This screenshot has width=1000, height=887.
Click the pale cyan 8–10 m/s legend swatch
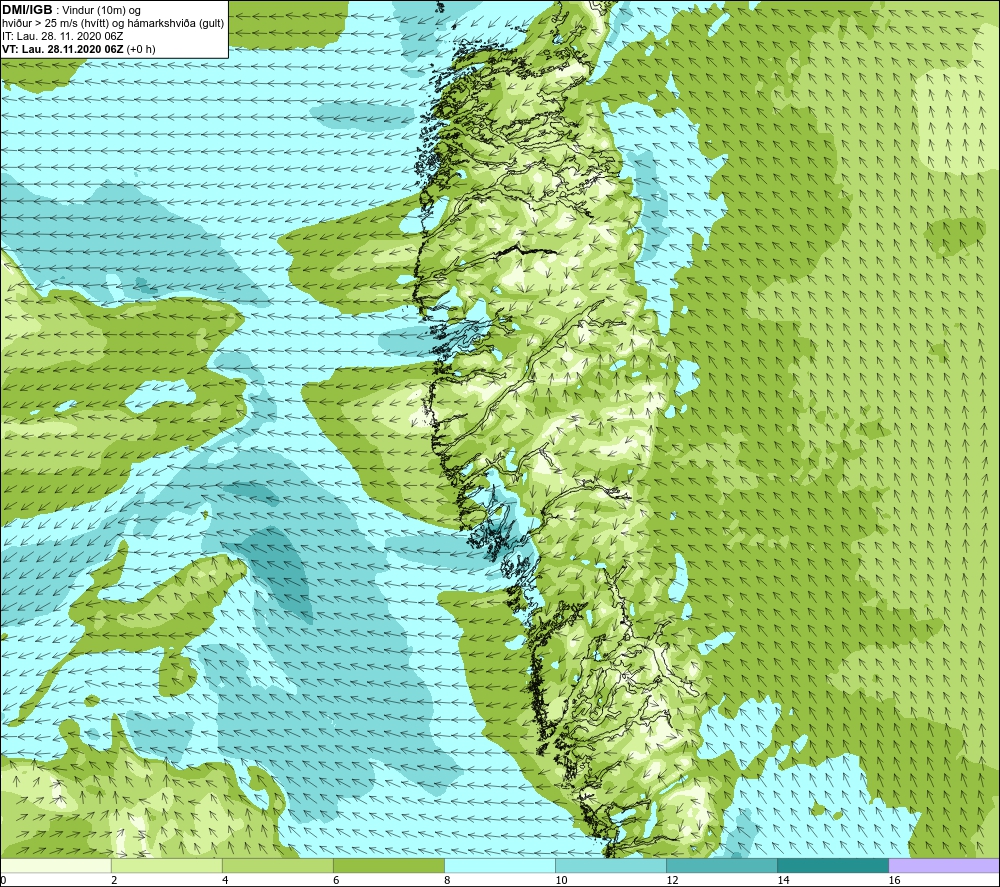click(x=499, y=865)
